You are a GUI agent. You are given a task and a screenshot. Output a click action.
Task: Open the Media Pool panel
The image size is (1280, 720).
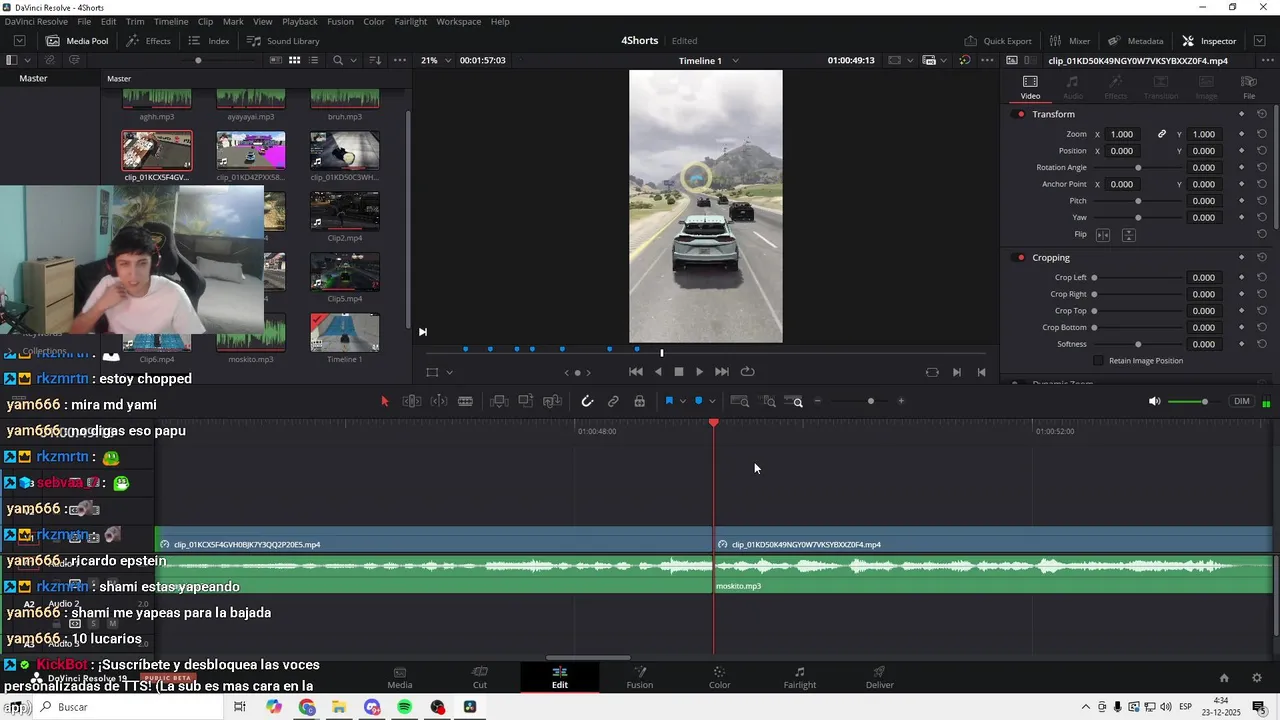click(77, 41)
